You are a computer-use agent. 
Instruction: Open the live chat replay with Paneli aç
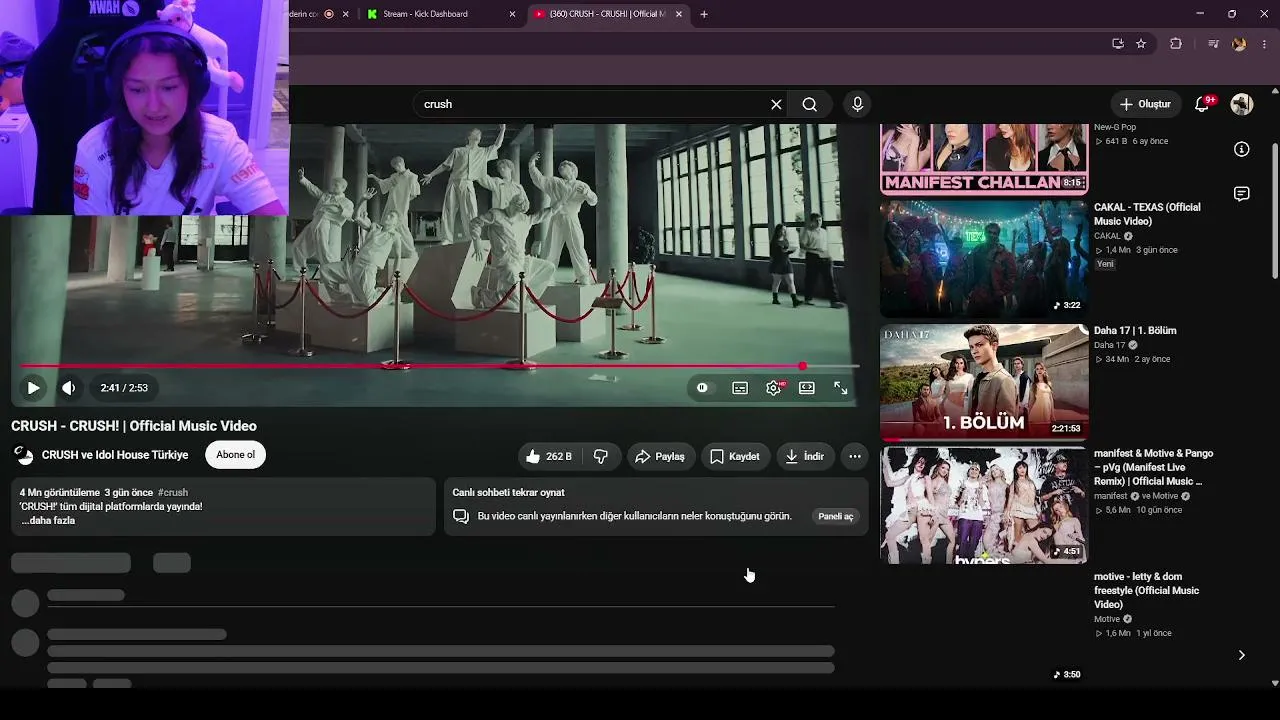tap(836, 516)
